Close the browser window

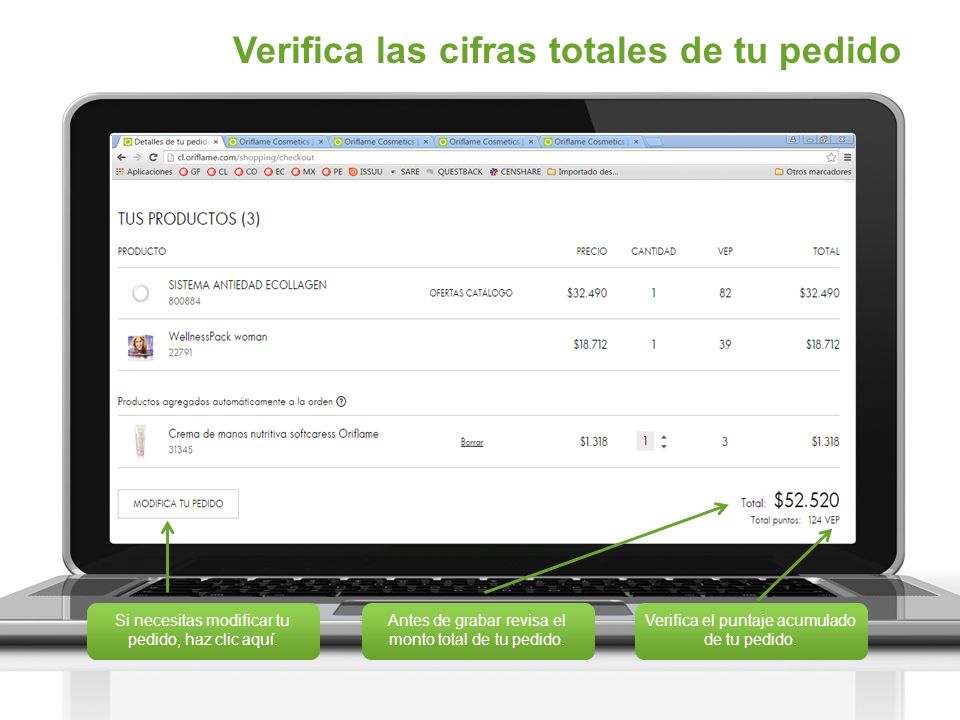(x=842, y=140)
